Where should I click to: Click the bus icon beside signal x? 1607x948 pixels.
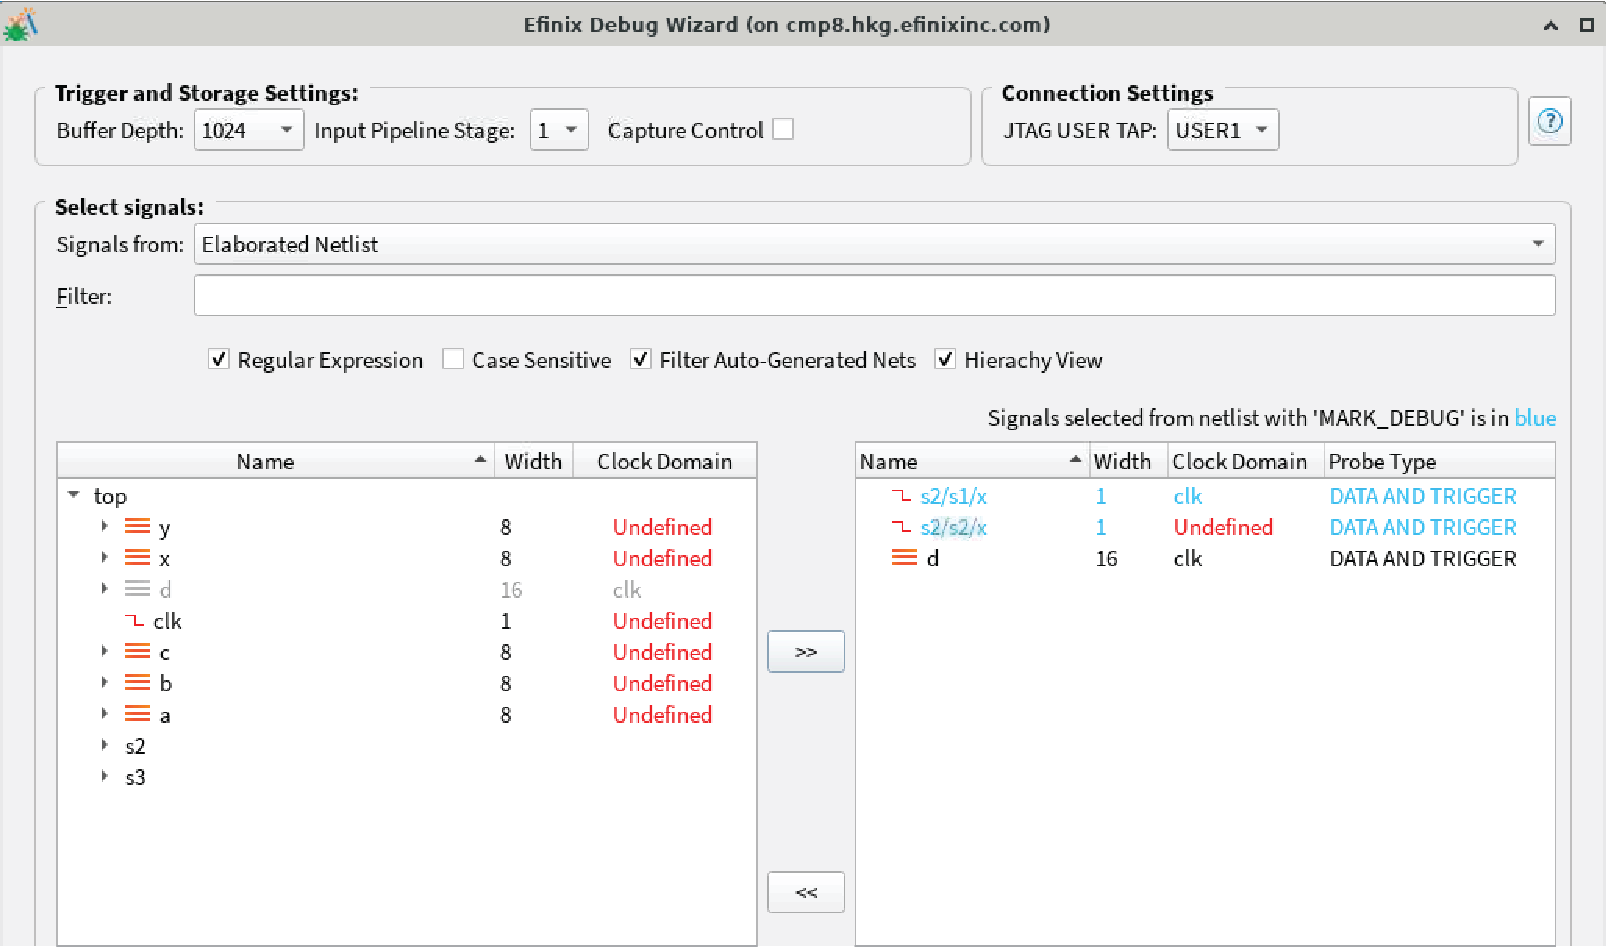[137, 558]
